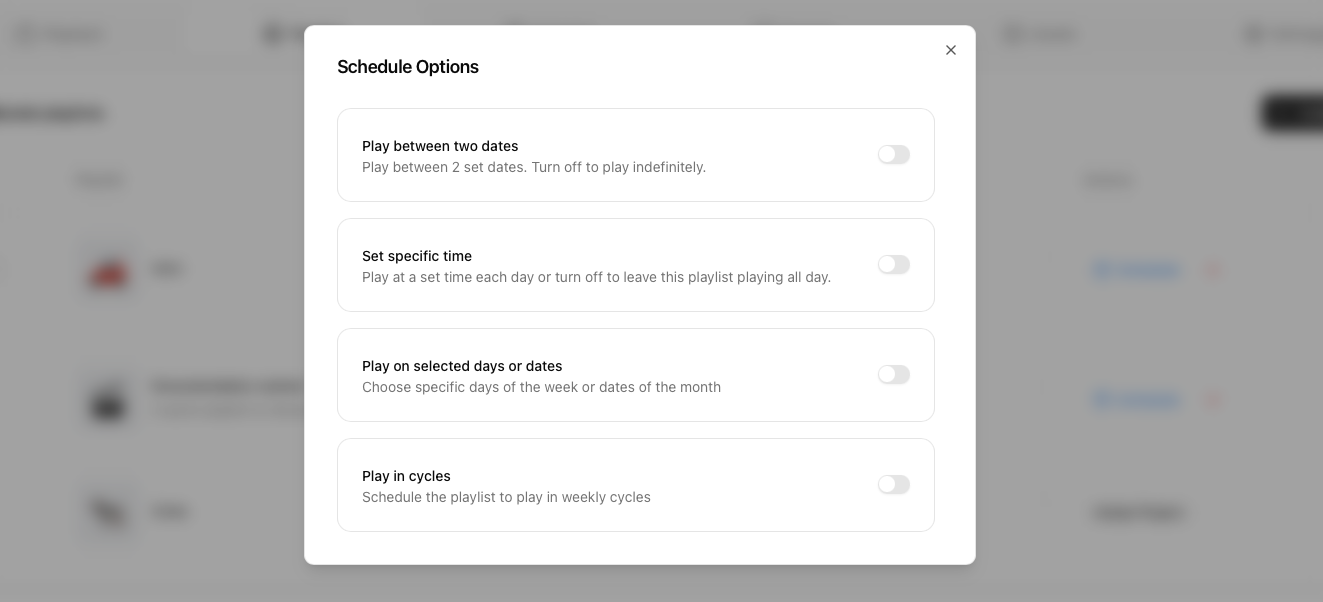Click the red icon in the second background row
This screenshot has height=602, width=1323.
[x=1213, y=400]
